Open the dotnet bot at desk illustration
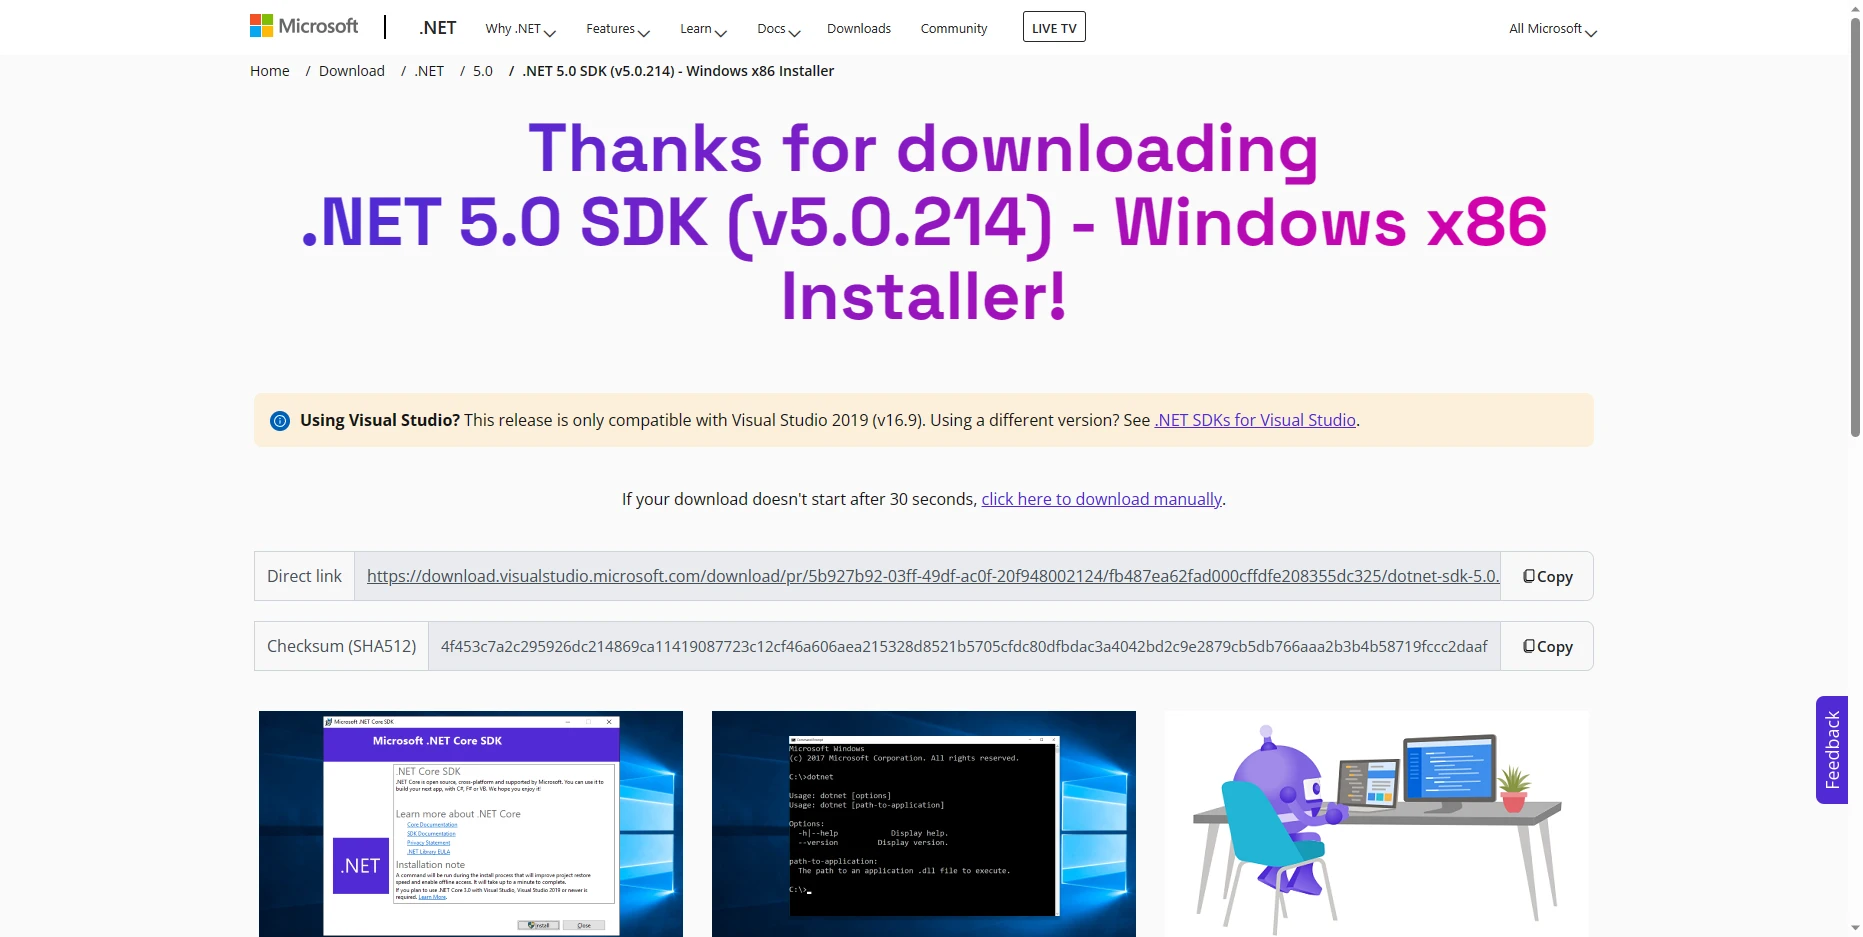This screenshot has width=1863, height=937. point(1377,824)
